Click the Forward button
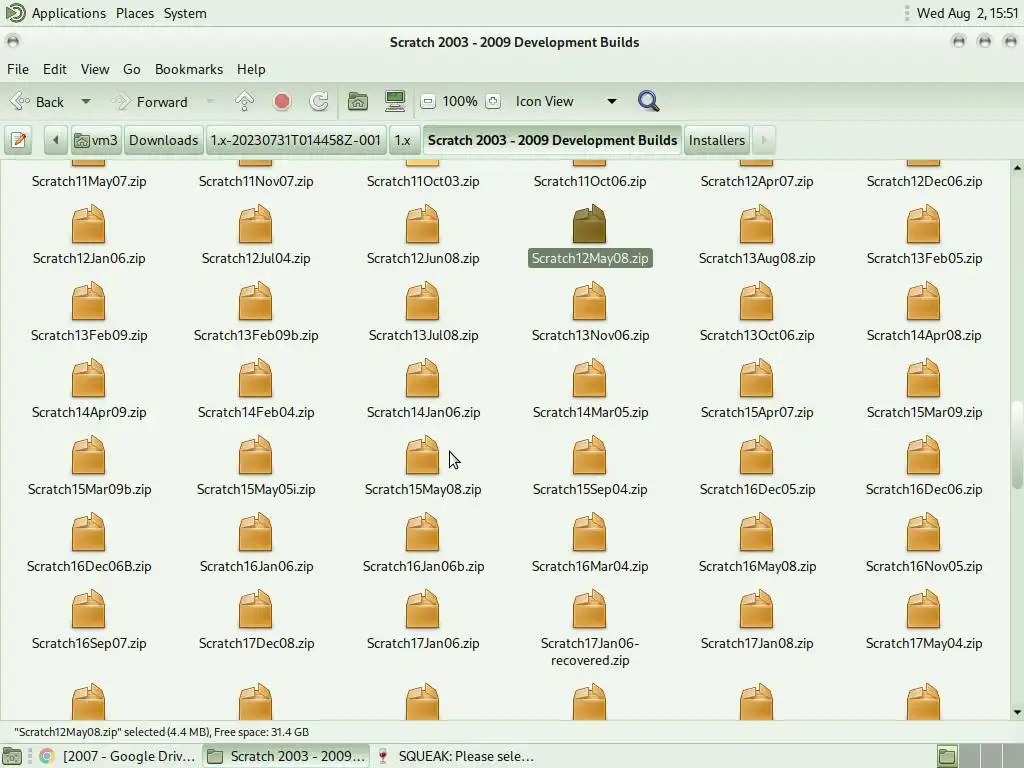1024x768 pixels. tap(152, 101)
